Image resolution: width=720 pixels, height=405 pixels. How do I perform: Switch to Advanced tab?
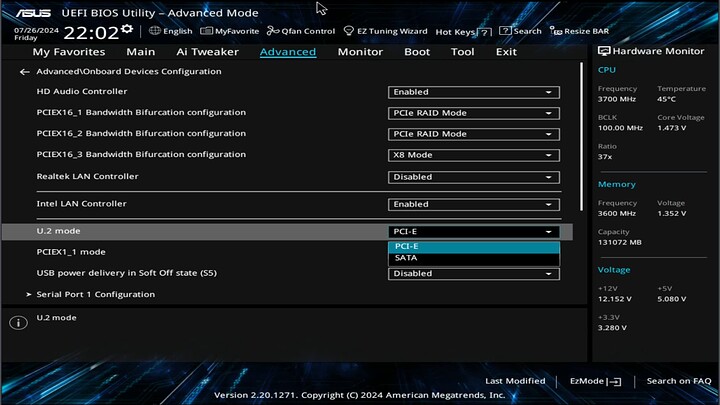(288, 52)
